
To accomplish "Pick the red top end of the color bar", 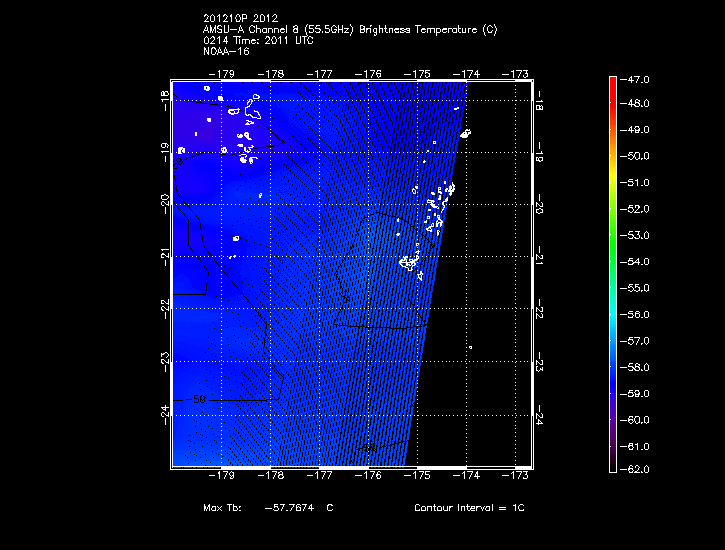I will coord(613,80).
